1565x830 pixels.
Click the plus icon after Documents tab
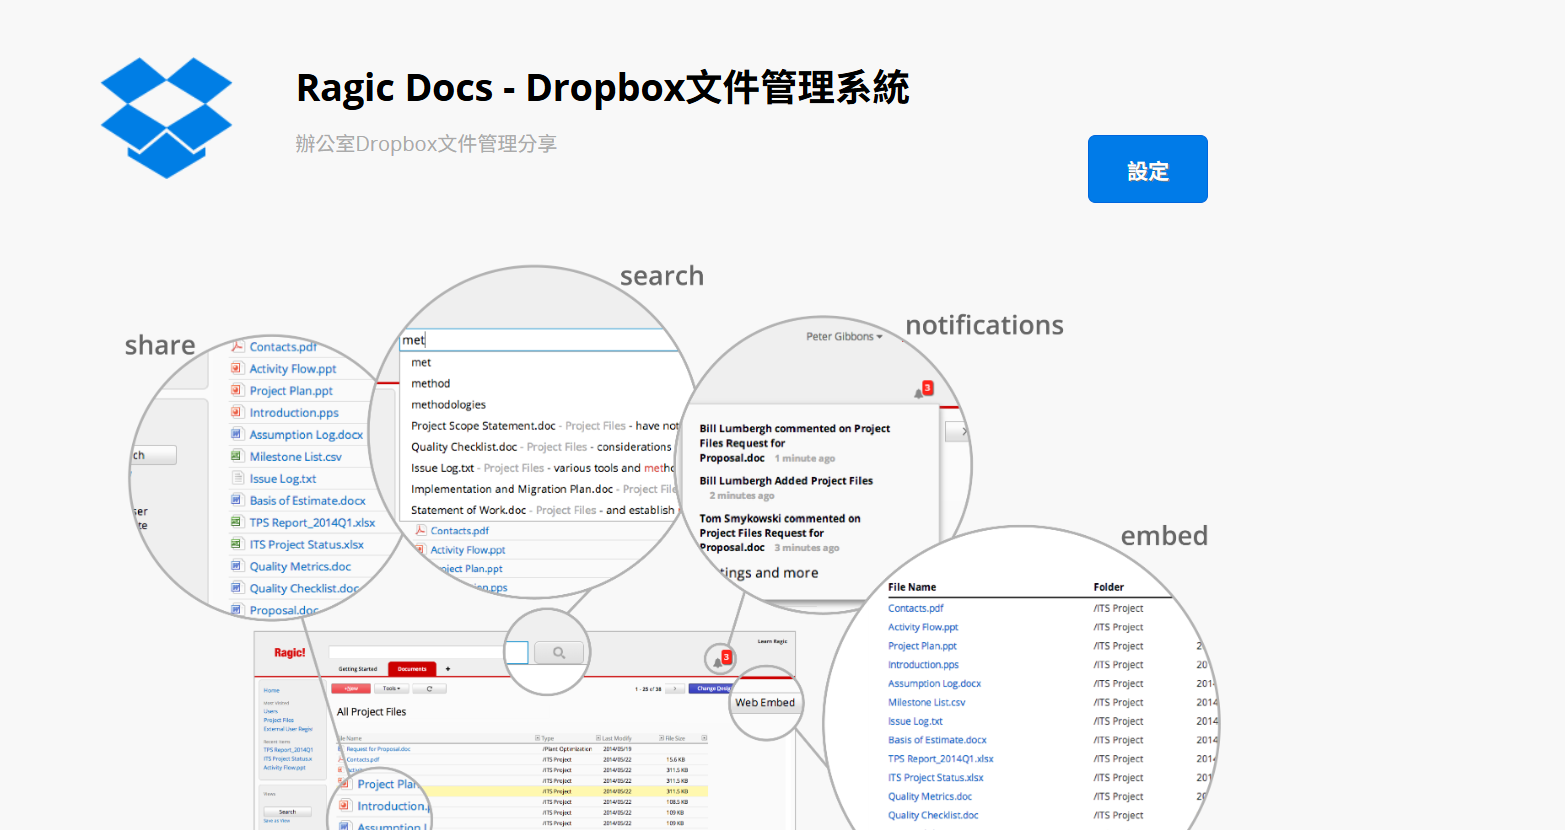448,669
